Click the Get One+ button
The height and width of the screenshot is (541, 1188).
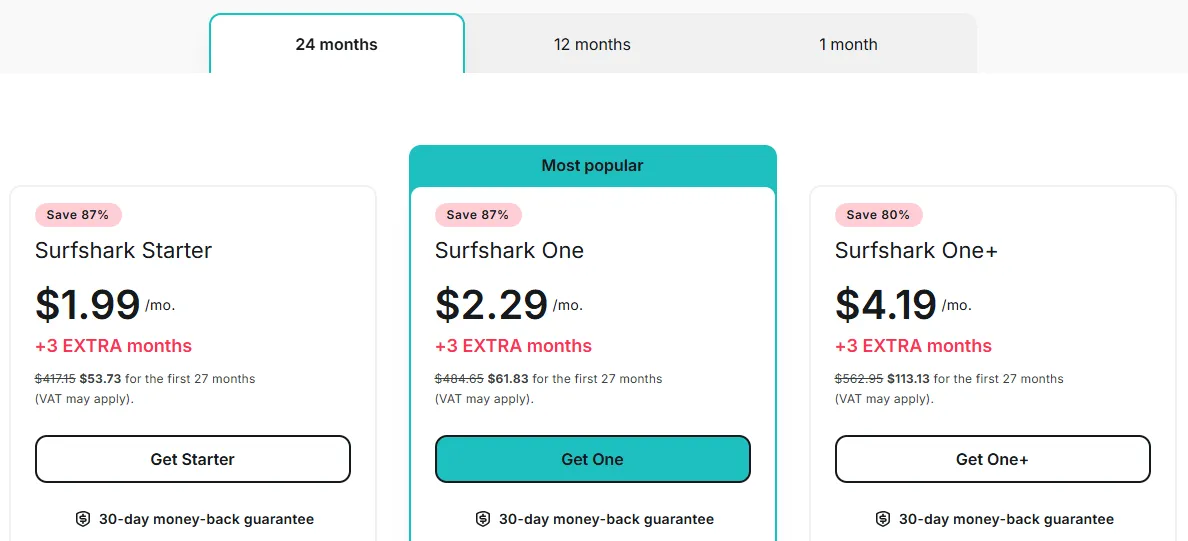(x=992, y=459)
